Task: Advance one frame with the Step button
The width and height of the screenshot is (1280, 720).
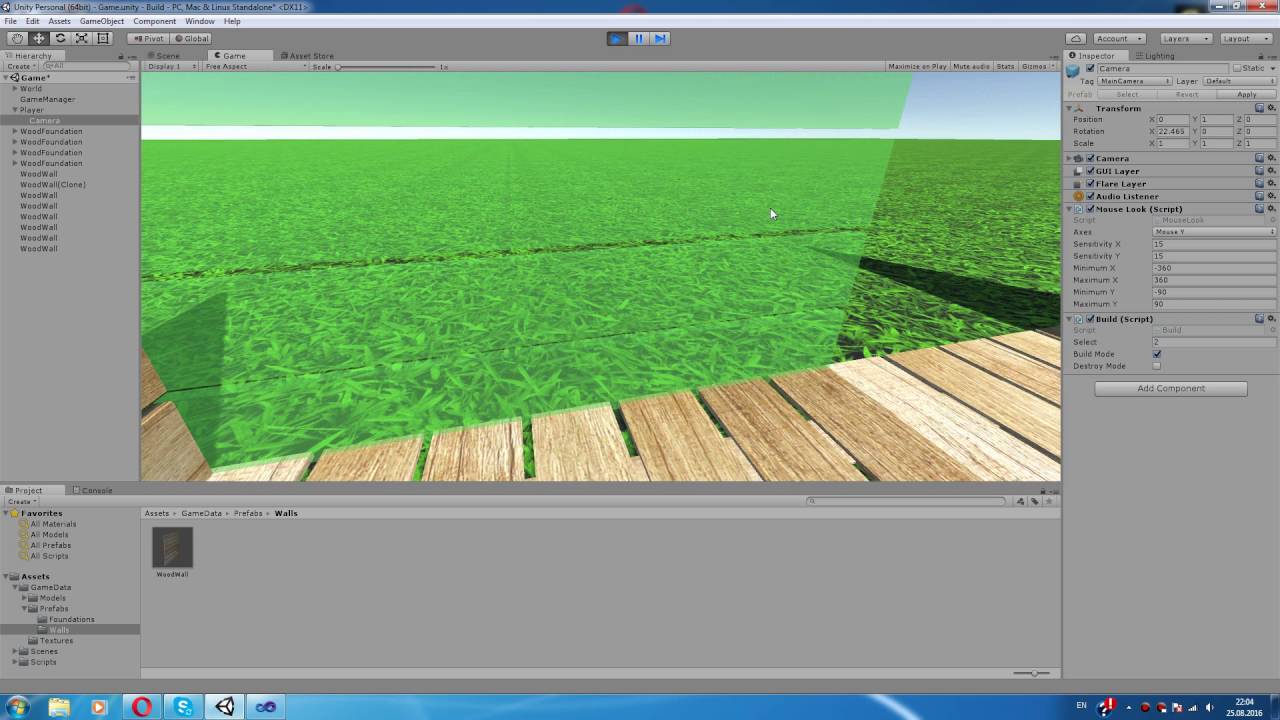Action: 659,38
